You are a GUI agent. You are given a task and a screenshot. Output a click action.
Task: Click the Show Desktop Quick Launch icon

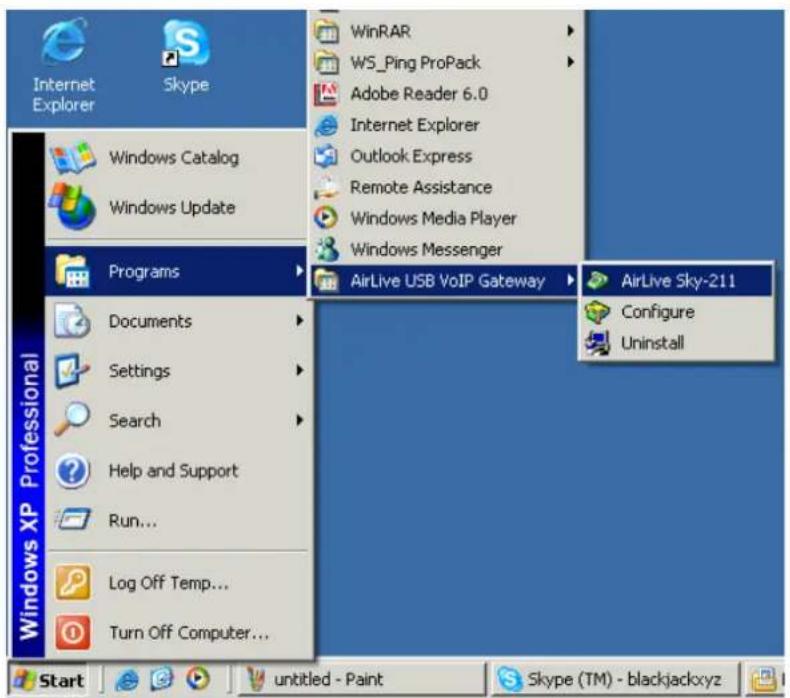coord(162,680)
